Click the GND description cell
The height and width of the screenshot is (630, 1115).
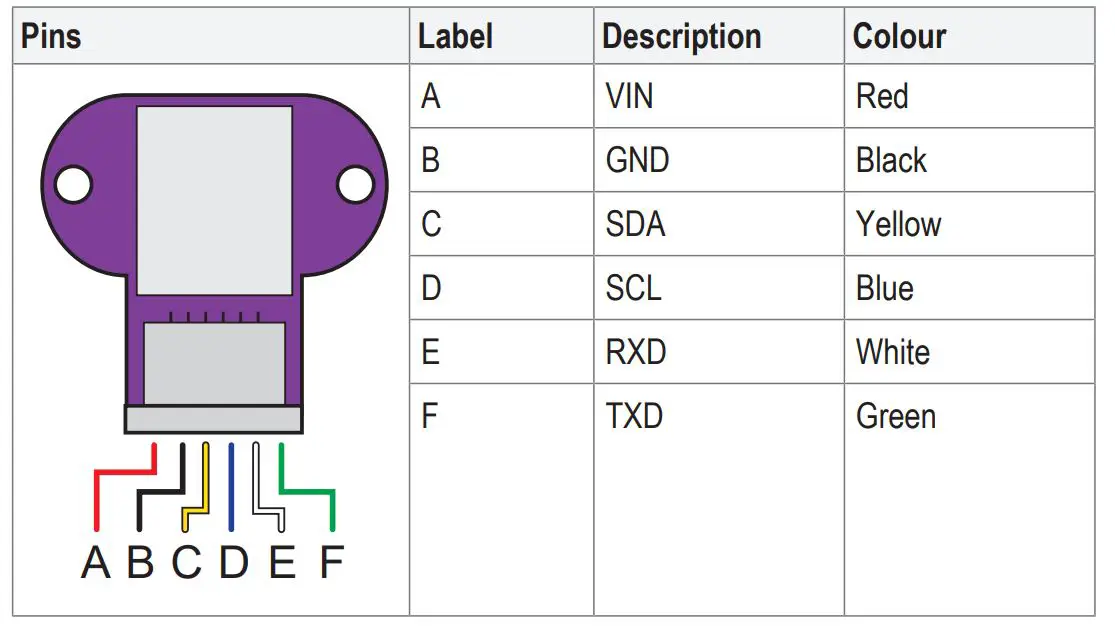pyautogui.click(x=637, y=160)
